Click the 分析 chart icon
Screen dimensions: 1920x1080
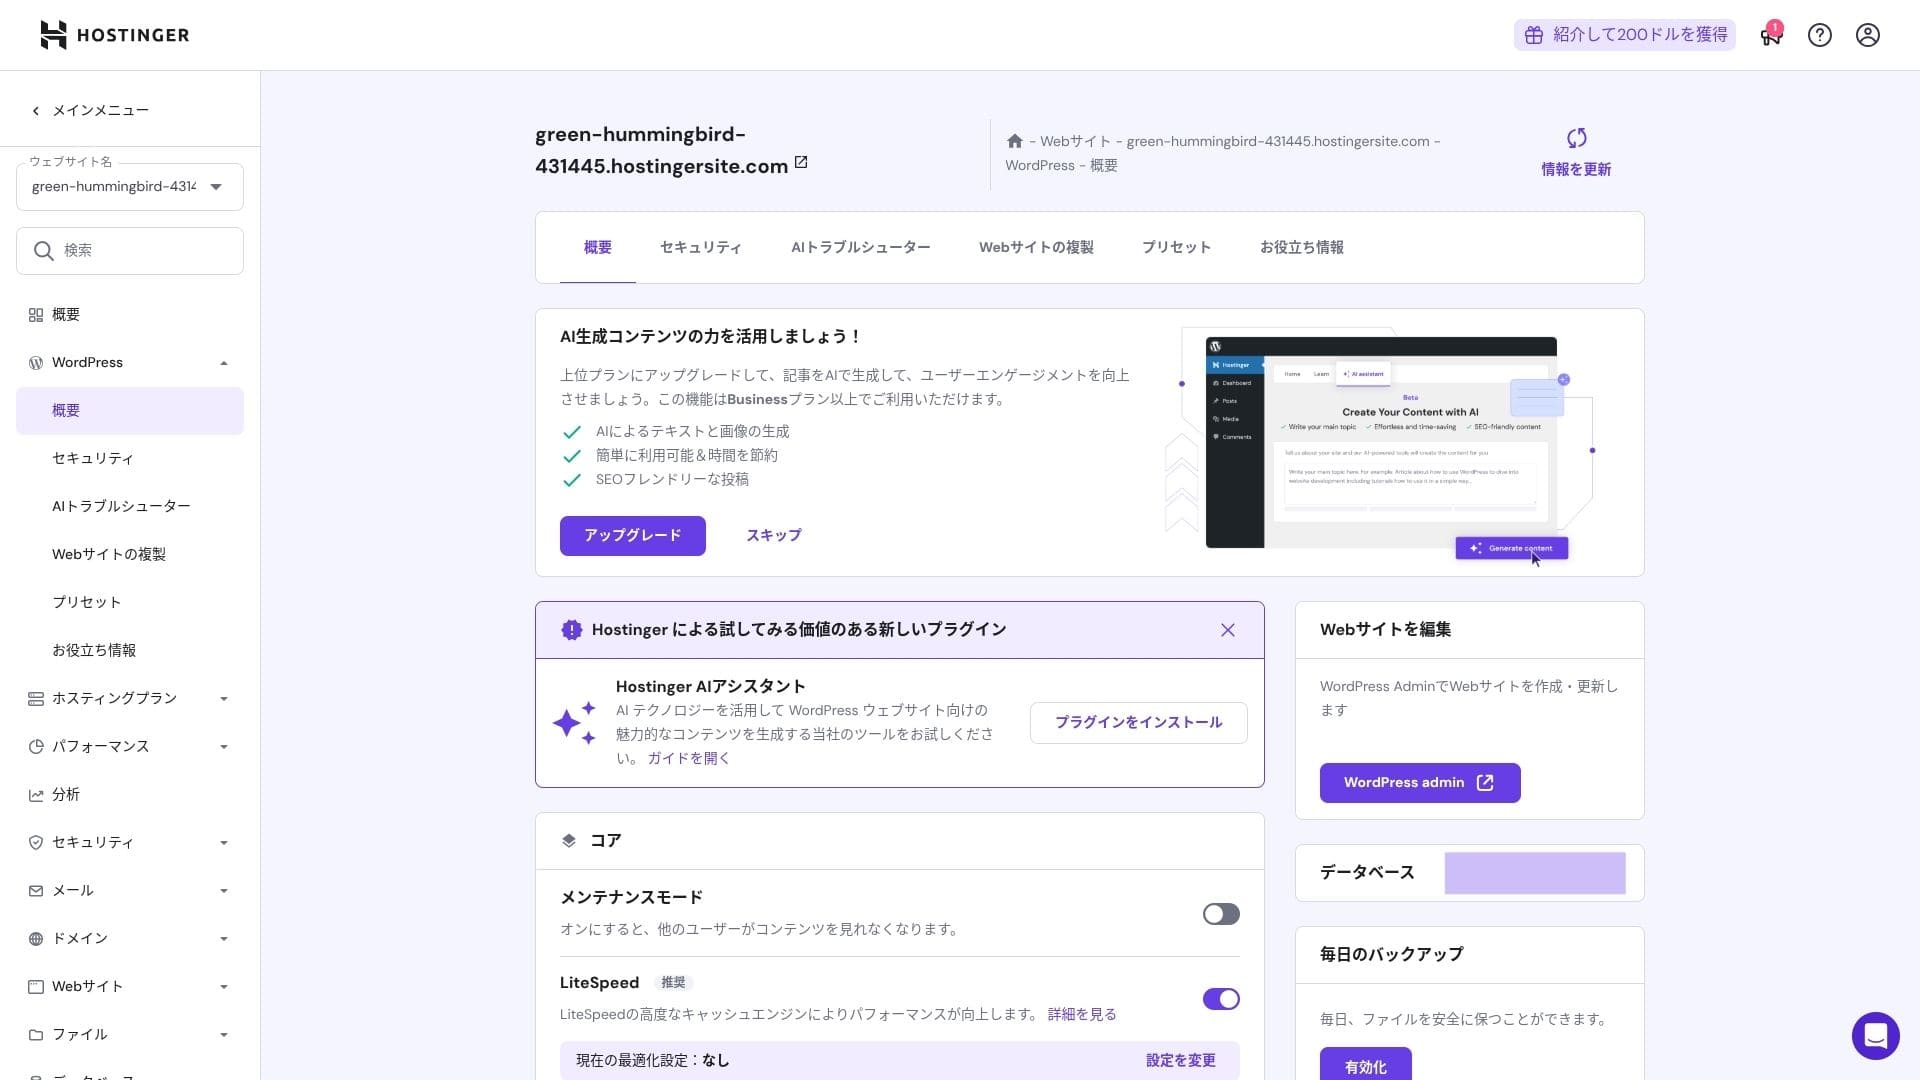click(36, 795)
